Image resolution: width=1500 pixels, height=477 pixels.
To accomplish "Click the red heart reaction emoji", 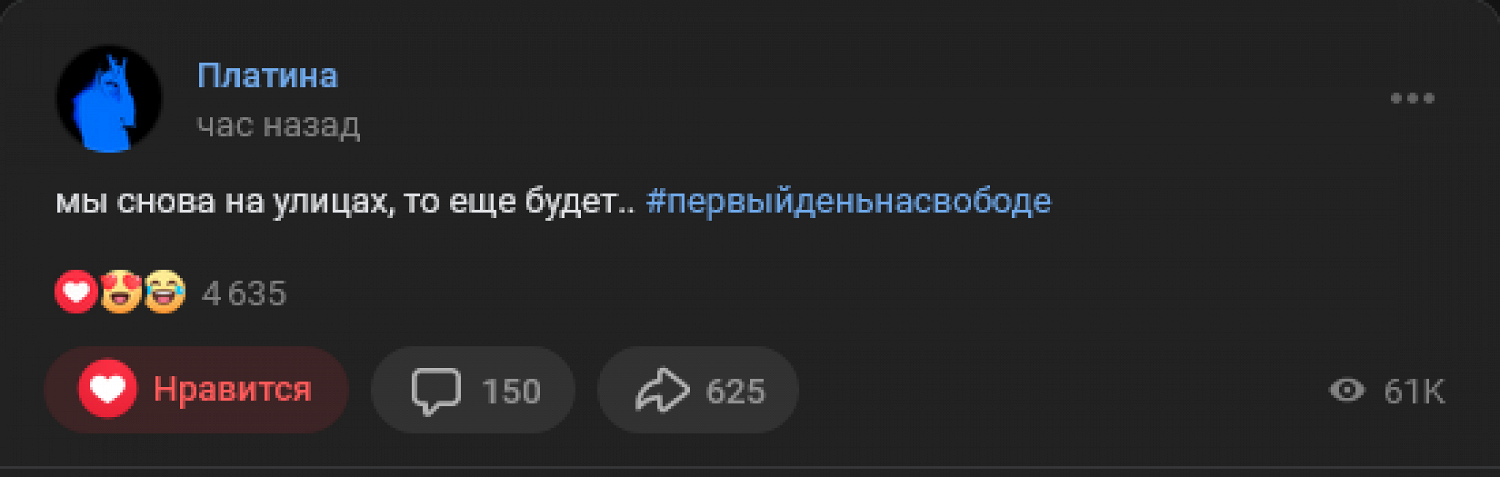I will [76, 293].
